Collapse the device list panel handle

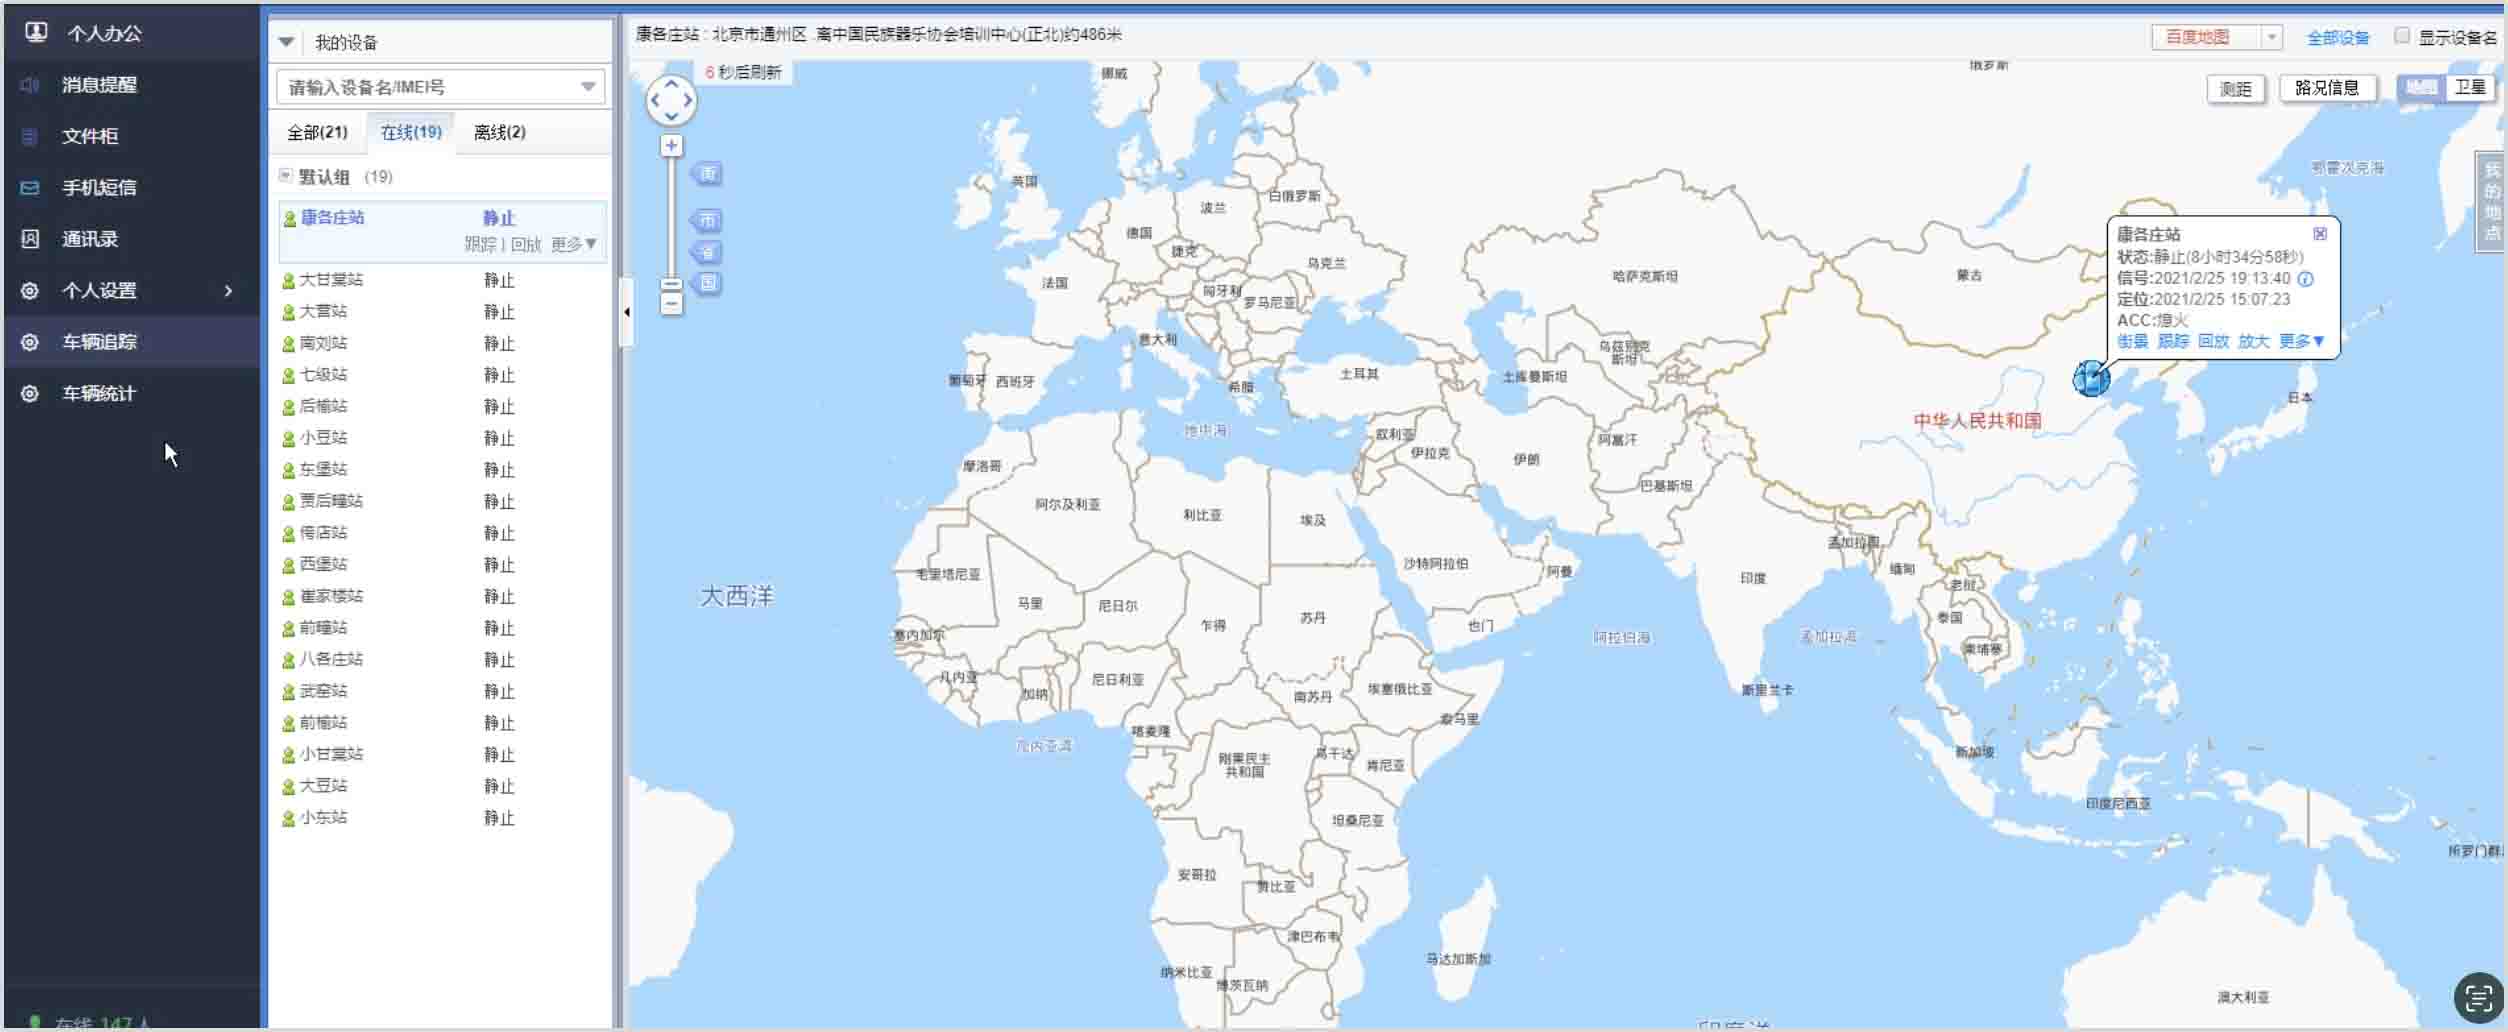tap(626, 312)
